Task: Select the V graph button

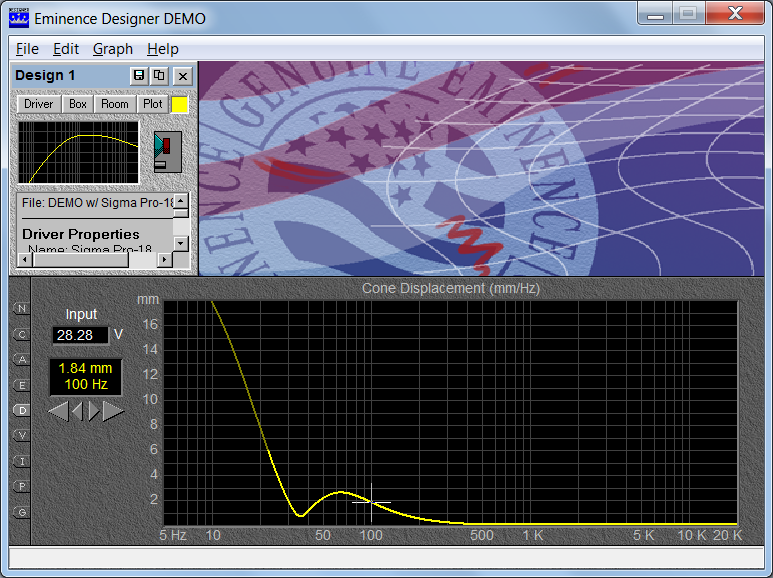Action: tap(22, 435)
